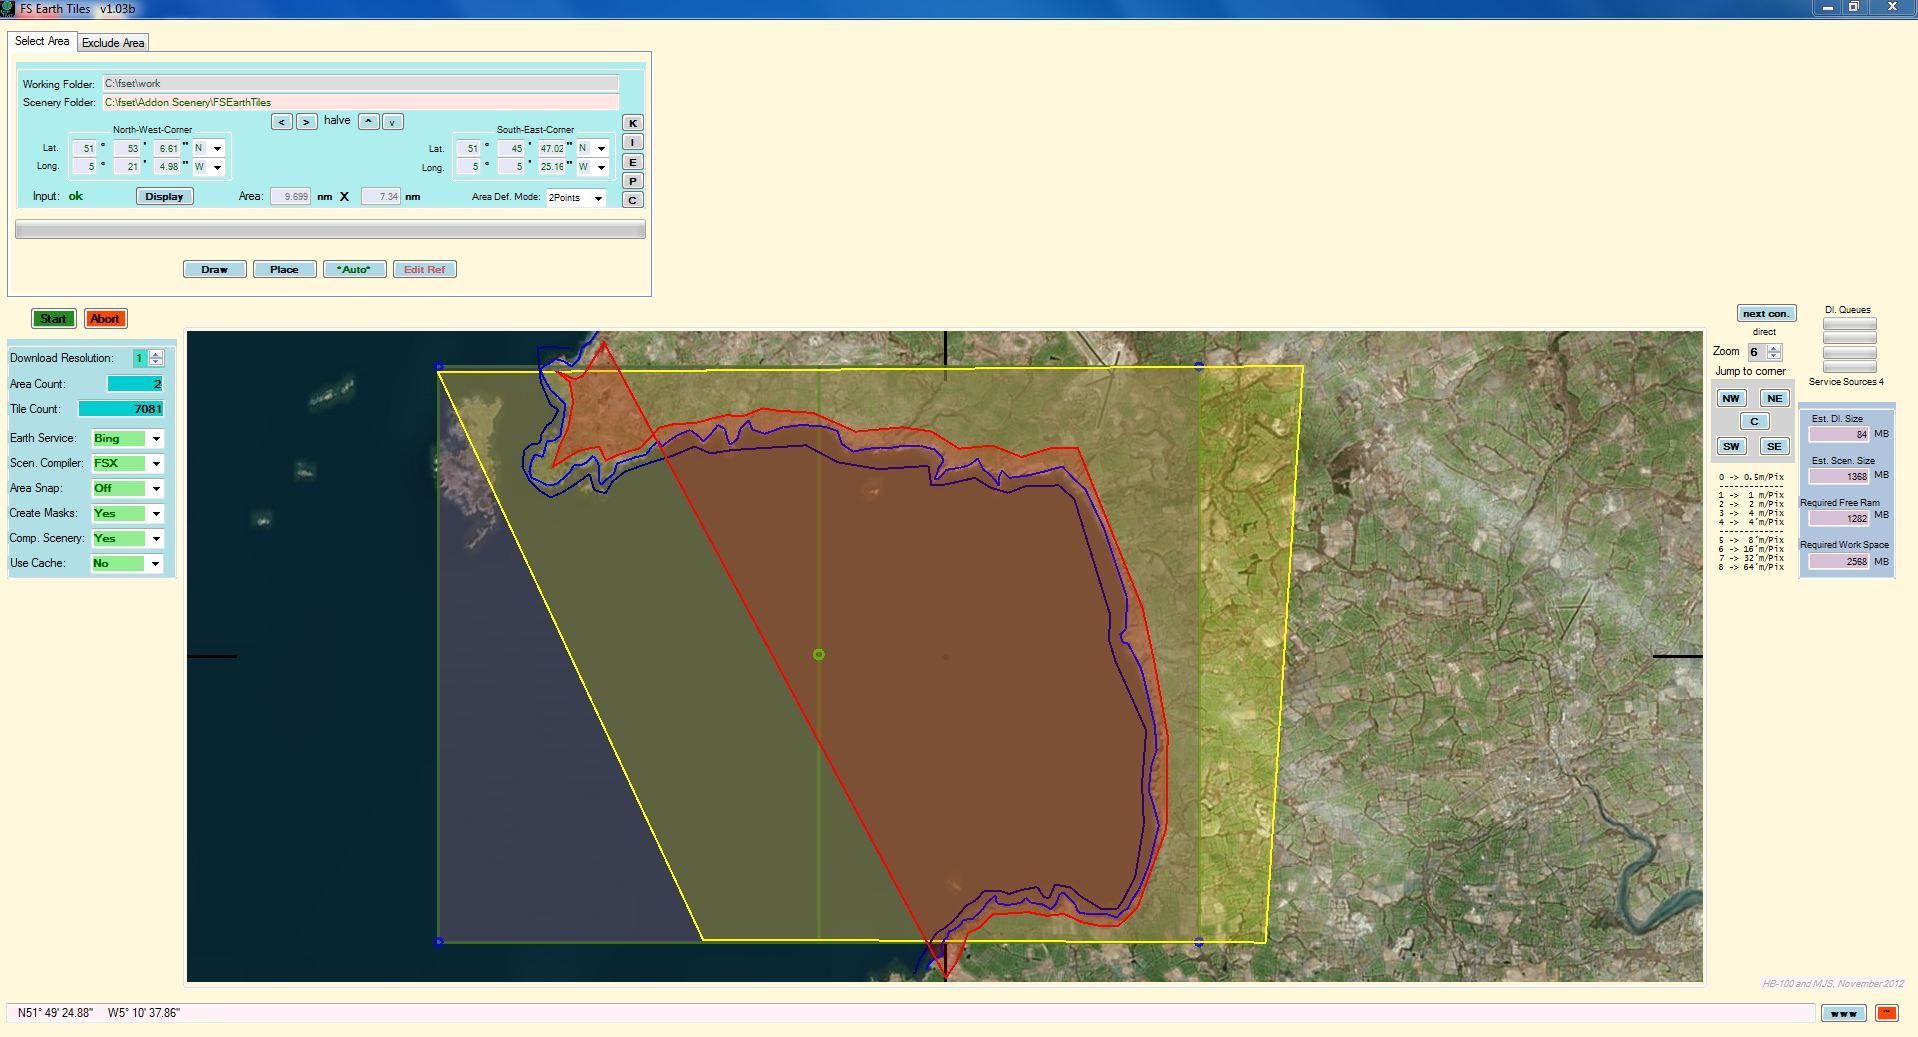This screenshot has width=1918, height=1037.
Task: Click the Display button
Action: pos(164,197)
